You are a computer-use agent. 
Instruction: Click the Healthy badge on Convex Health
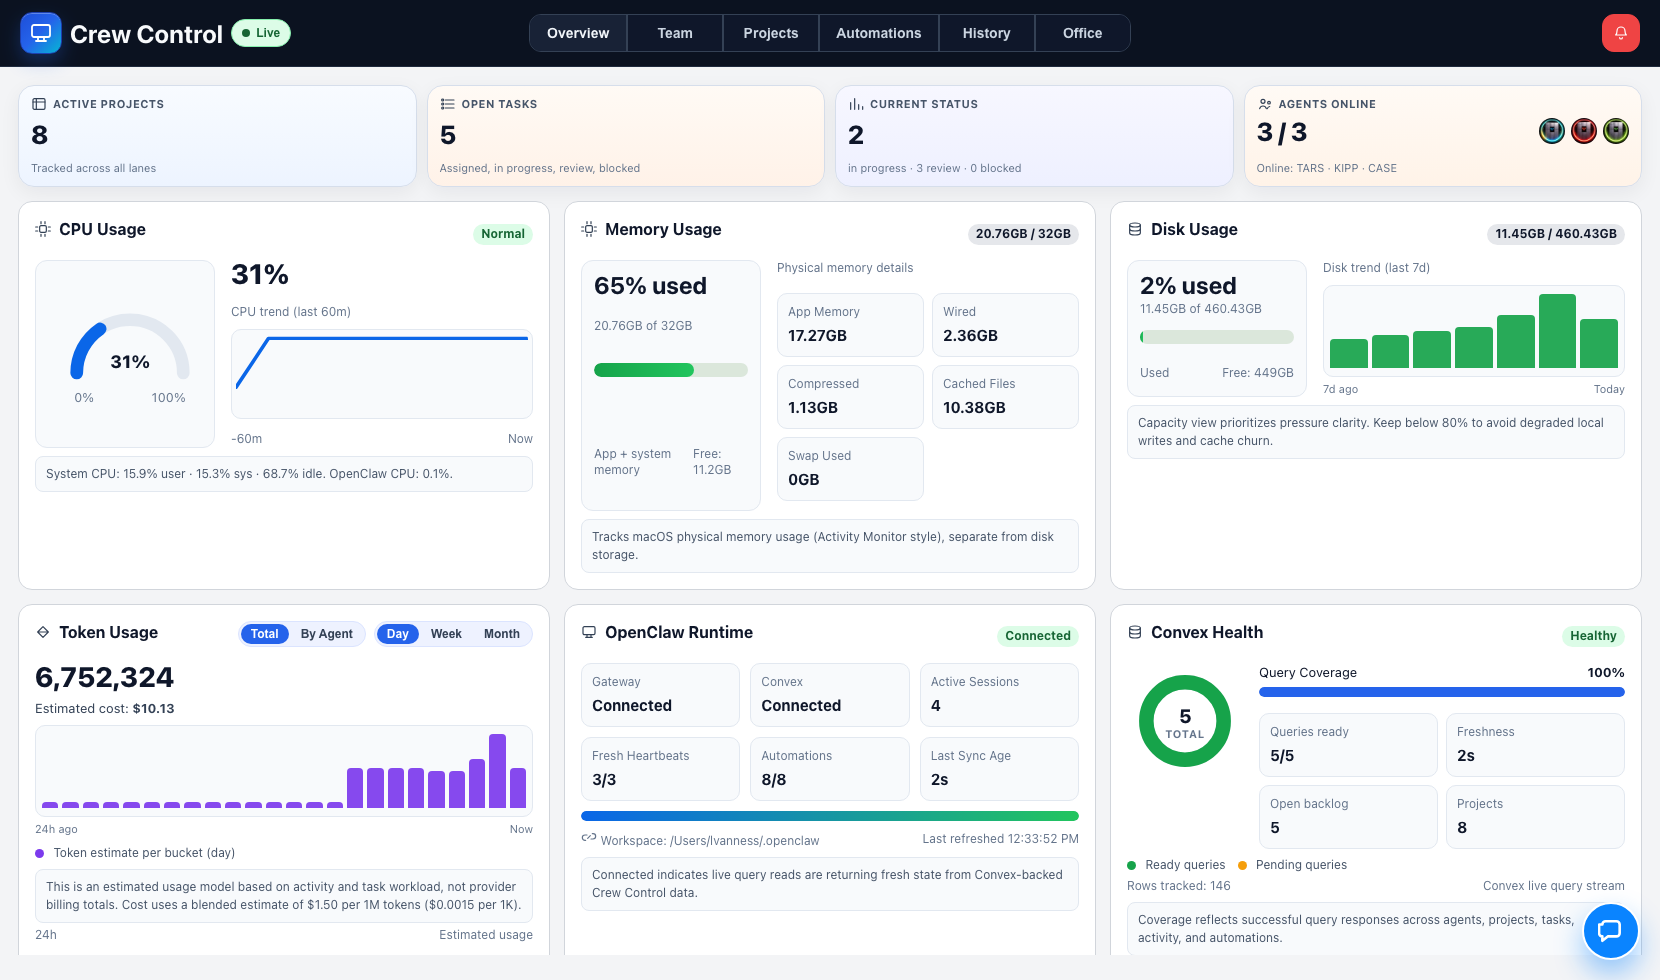point(1592,636)
